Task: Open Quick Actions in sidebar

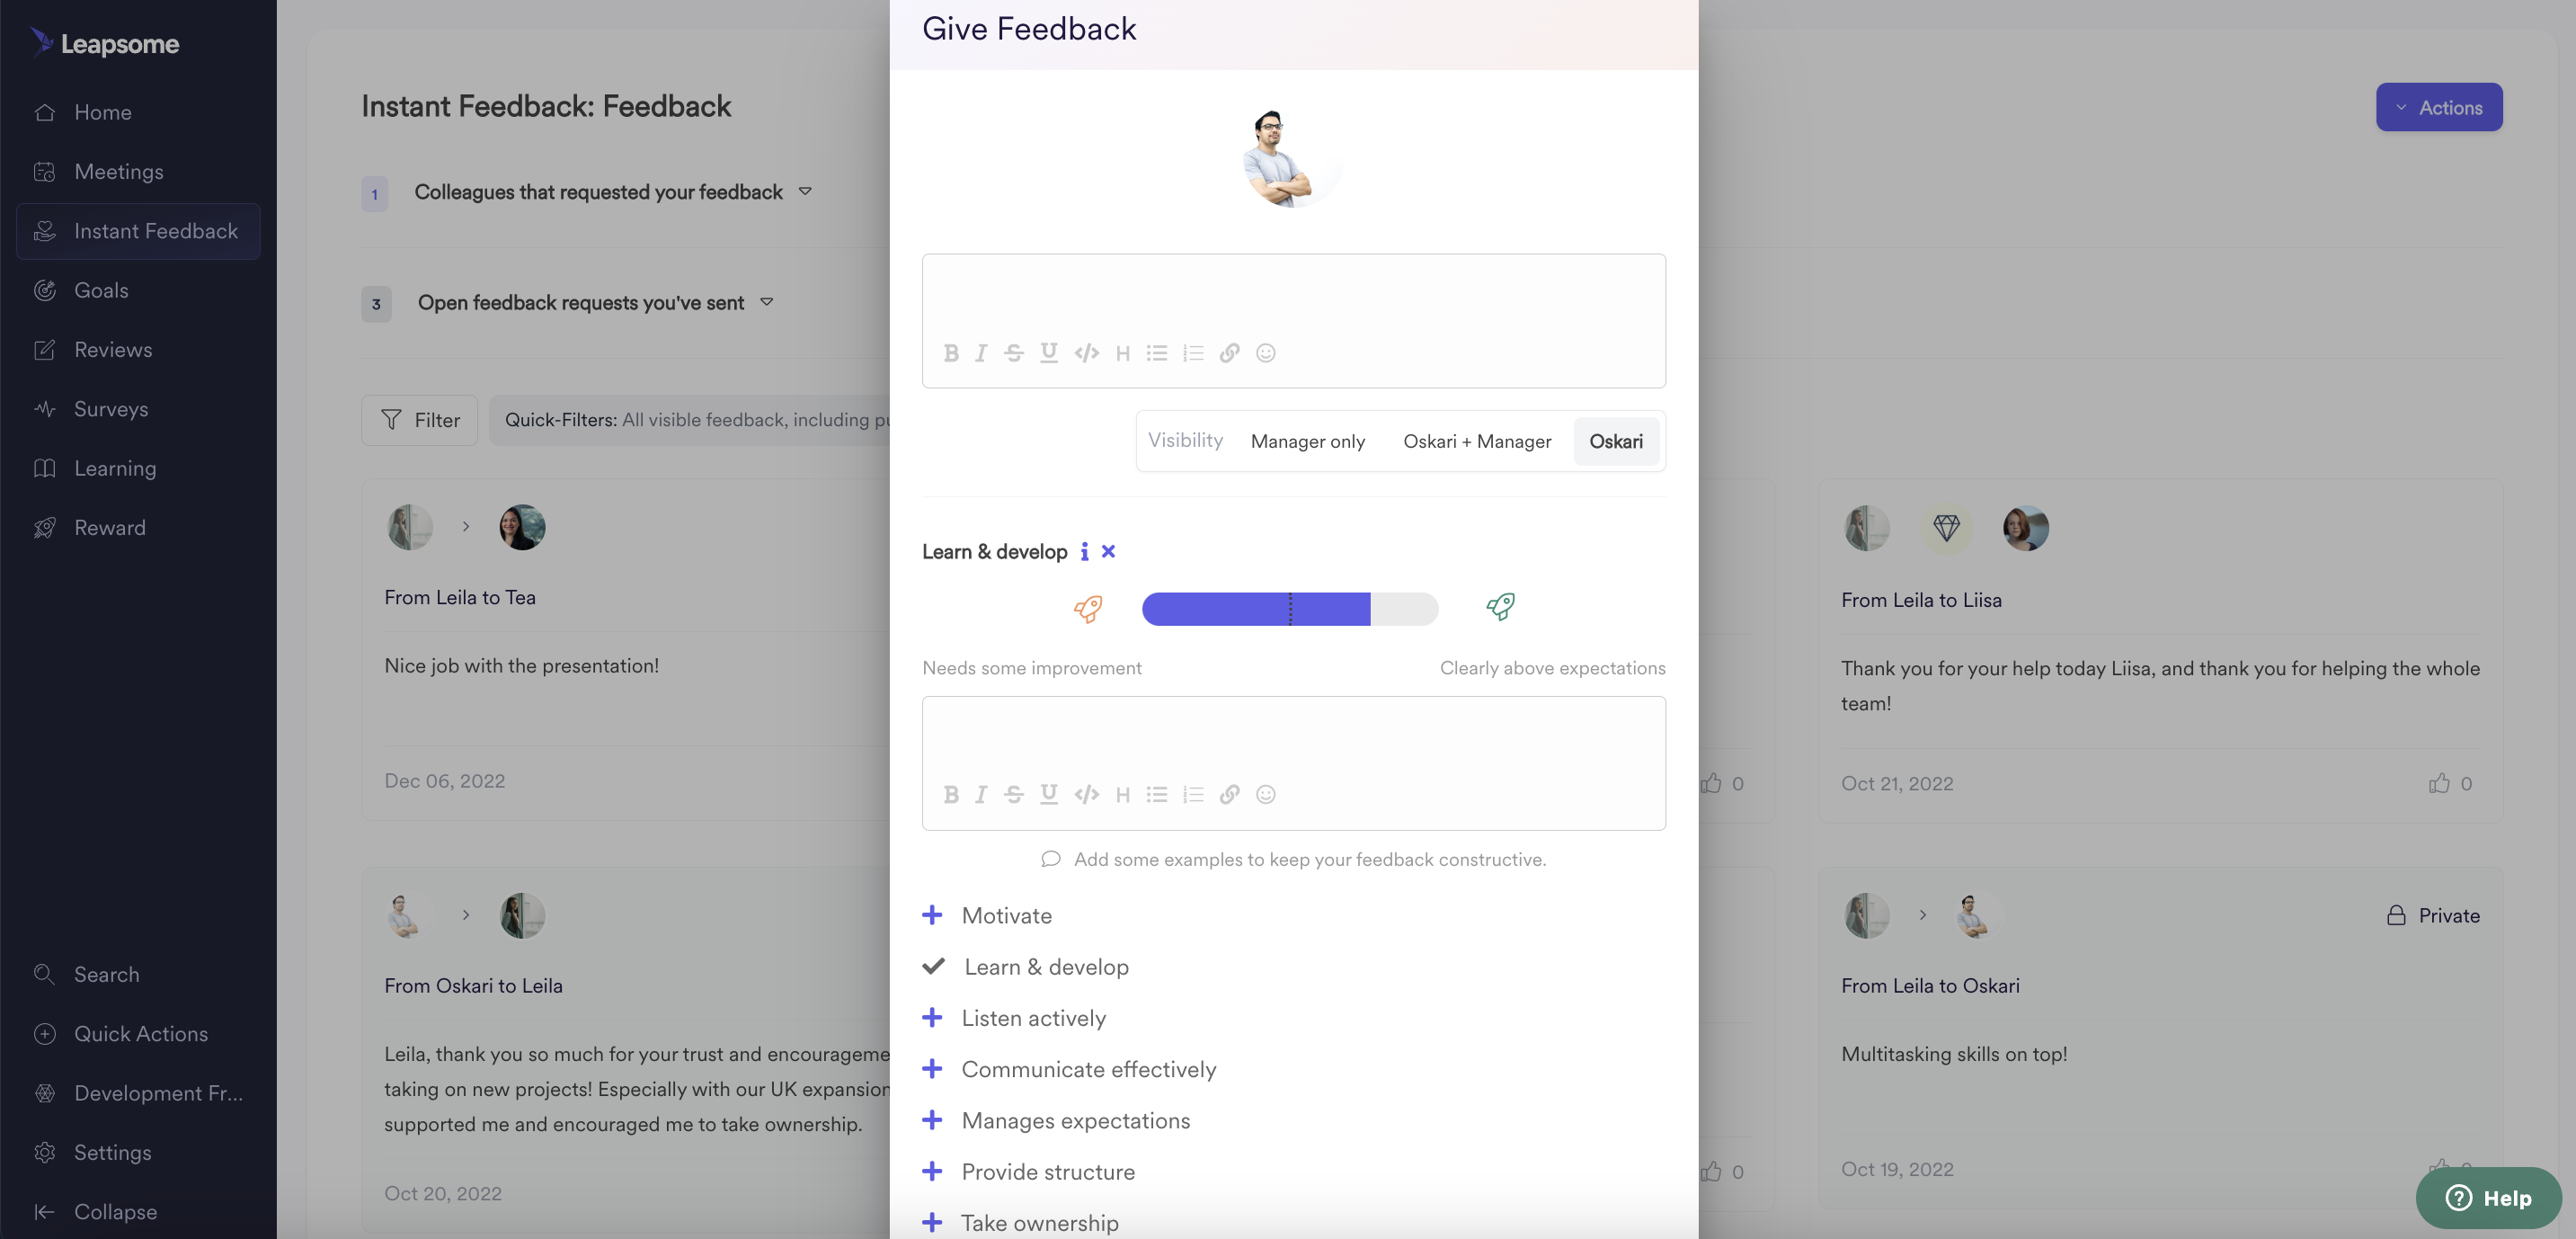Action: pos(138,1034)
